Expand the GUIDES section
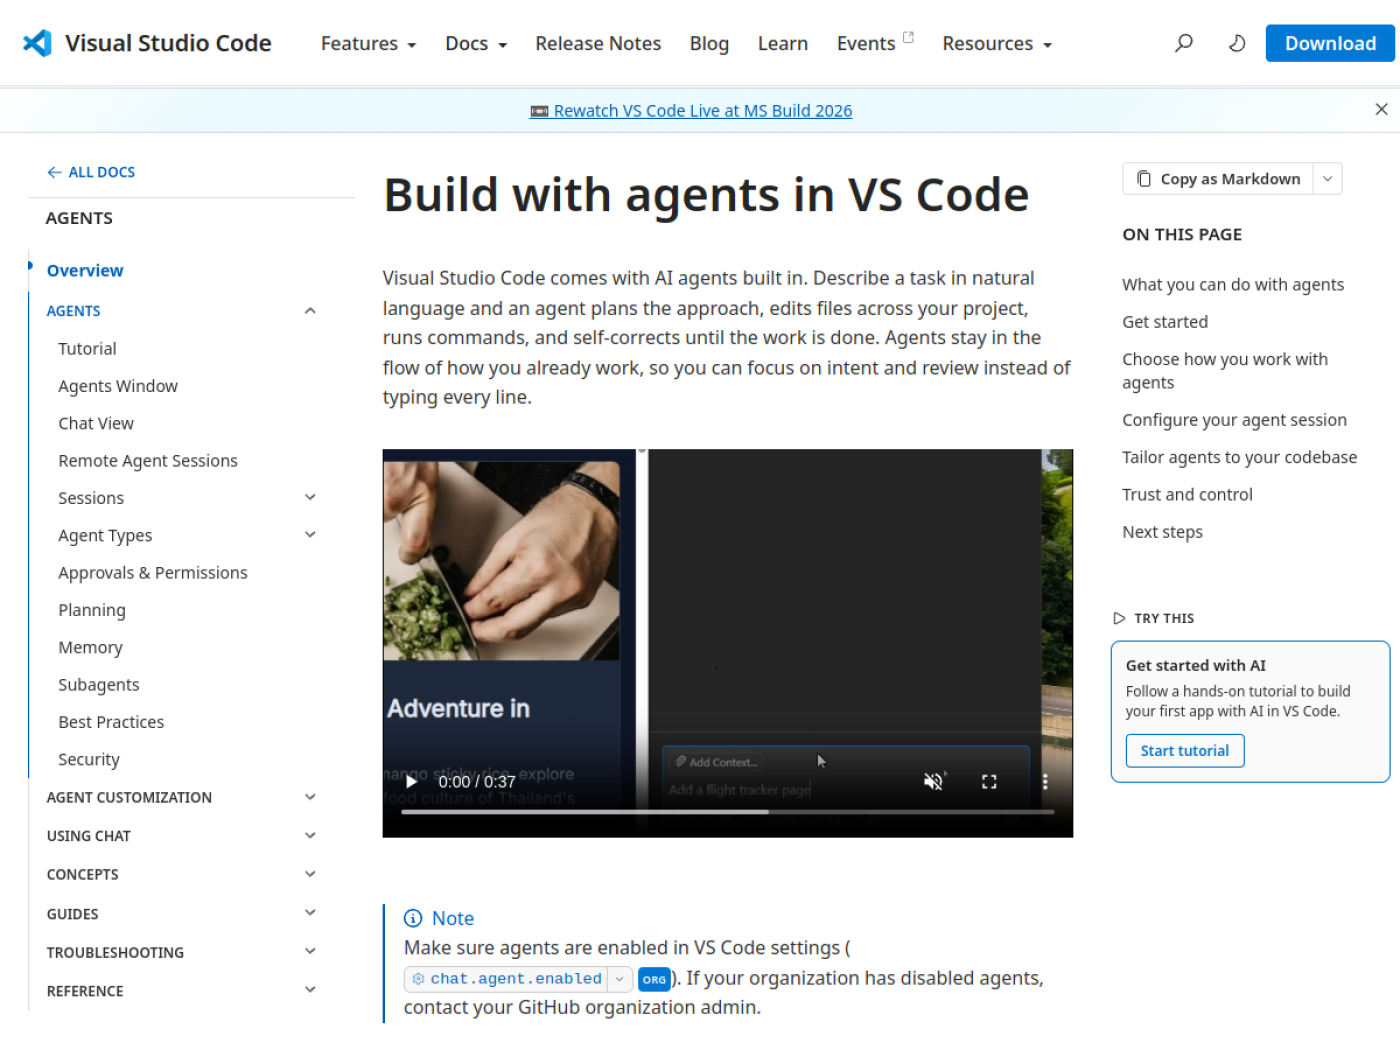Viewport: 1400px width, 1050px height. pos(310,913)
